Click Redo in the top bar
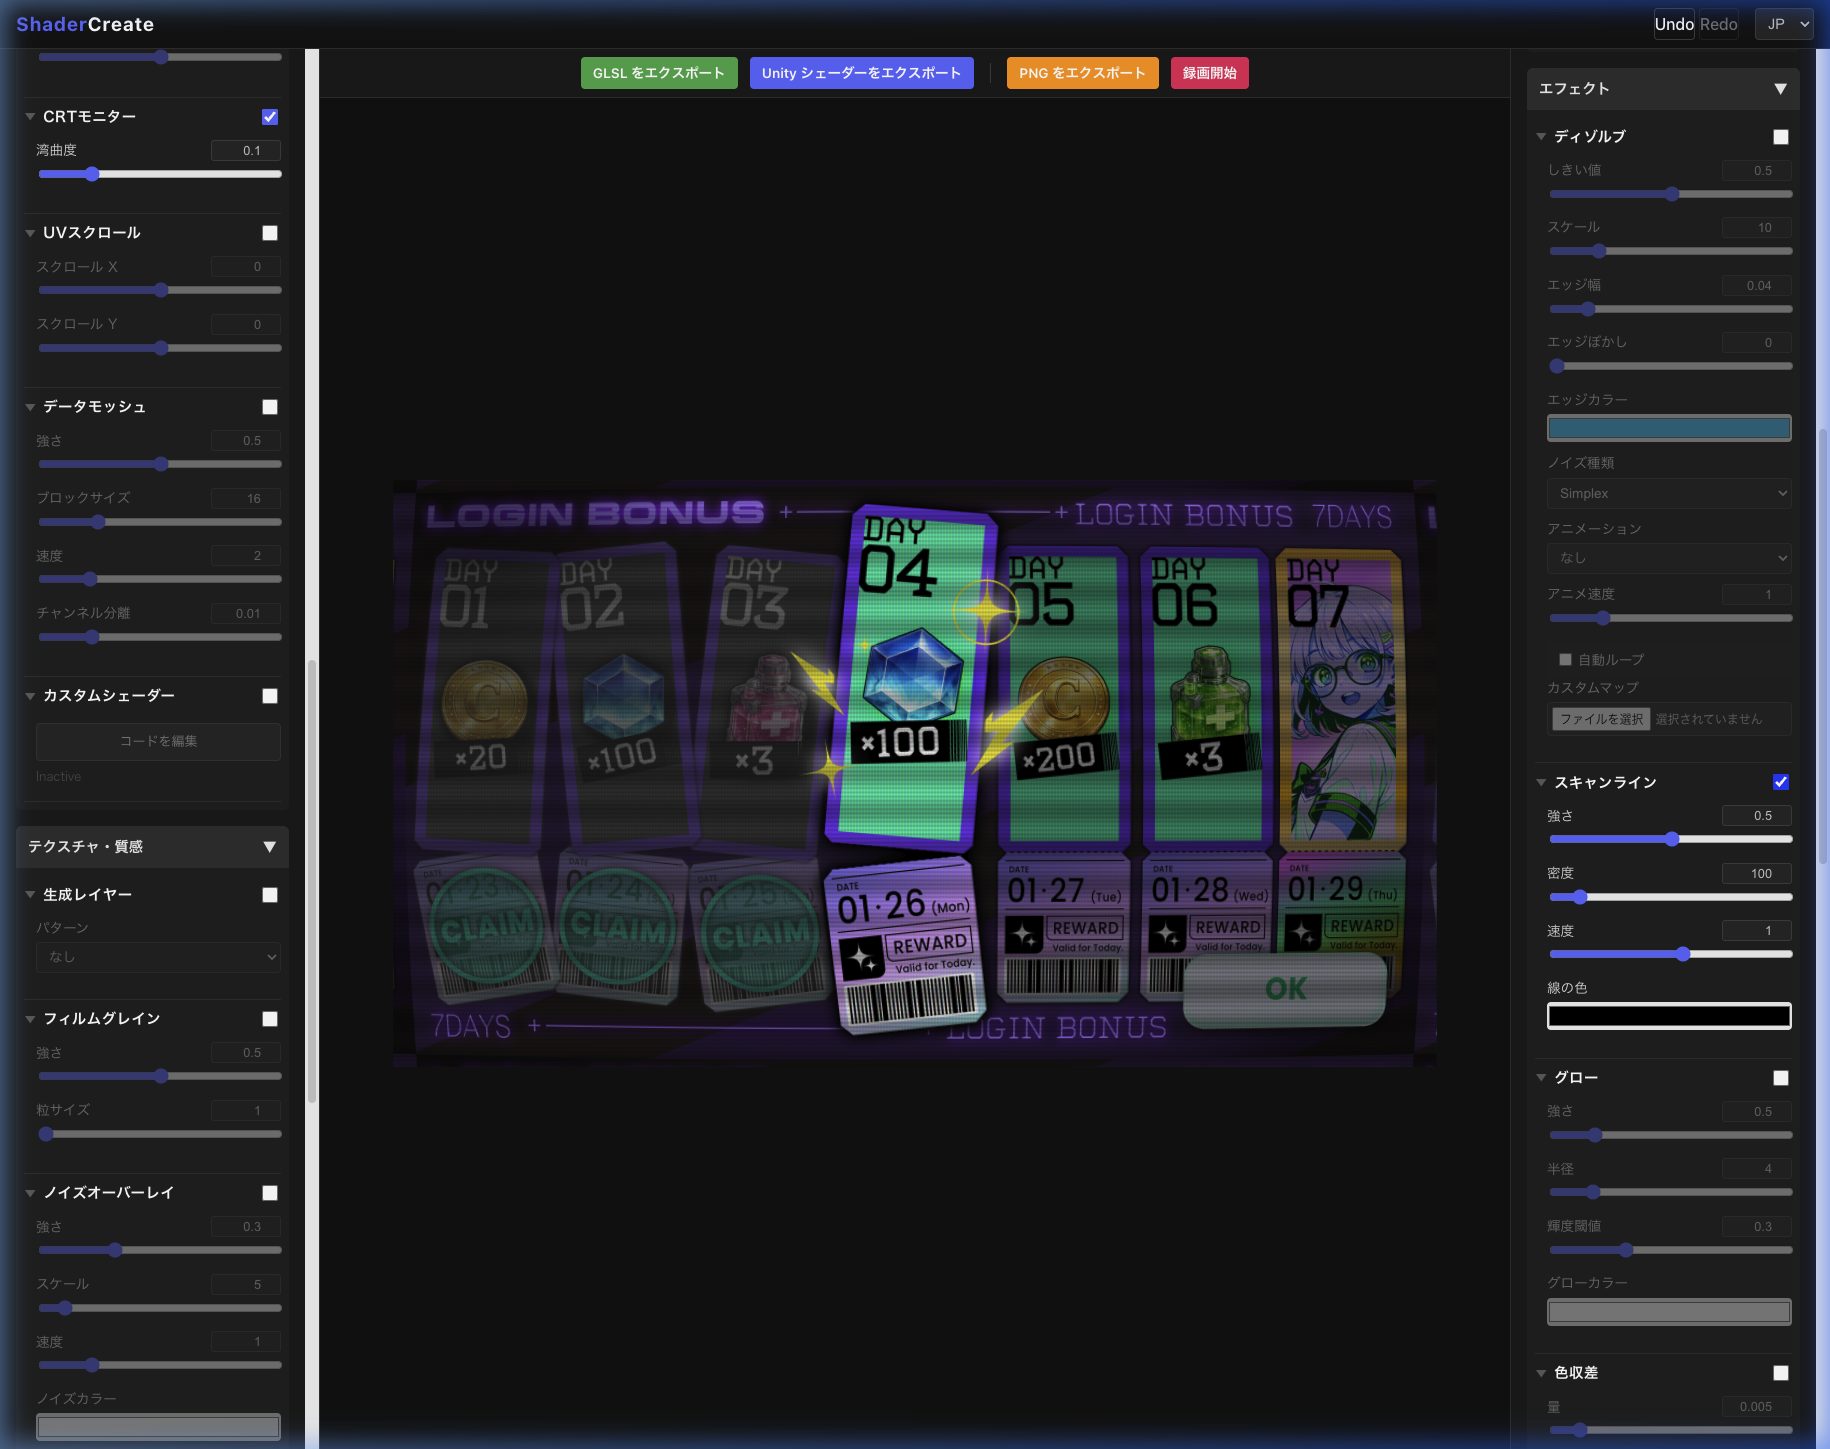This screenshot has height=1449, width=1830. tap(1718, 24)
